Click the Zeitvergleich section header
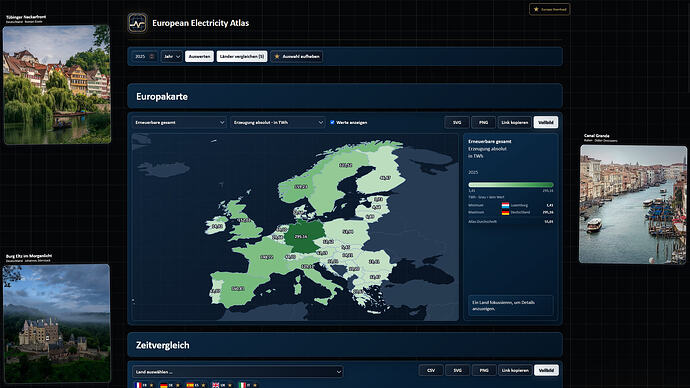Screen dimensions: 690x388 click(345, 345)
